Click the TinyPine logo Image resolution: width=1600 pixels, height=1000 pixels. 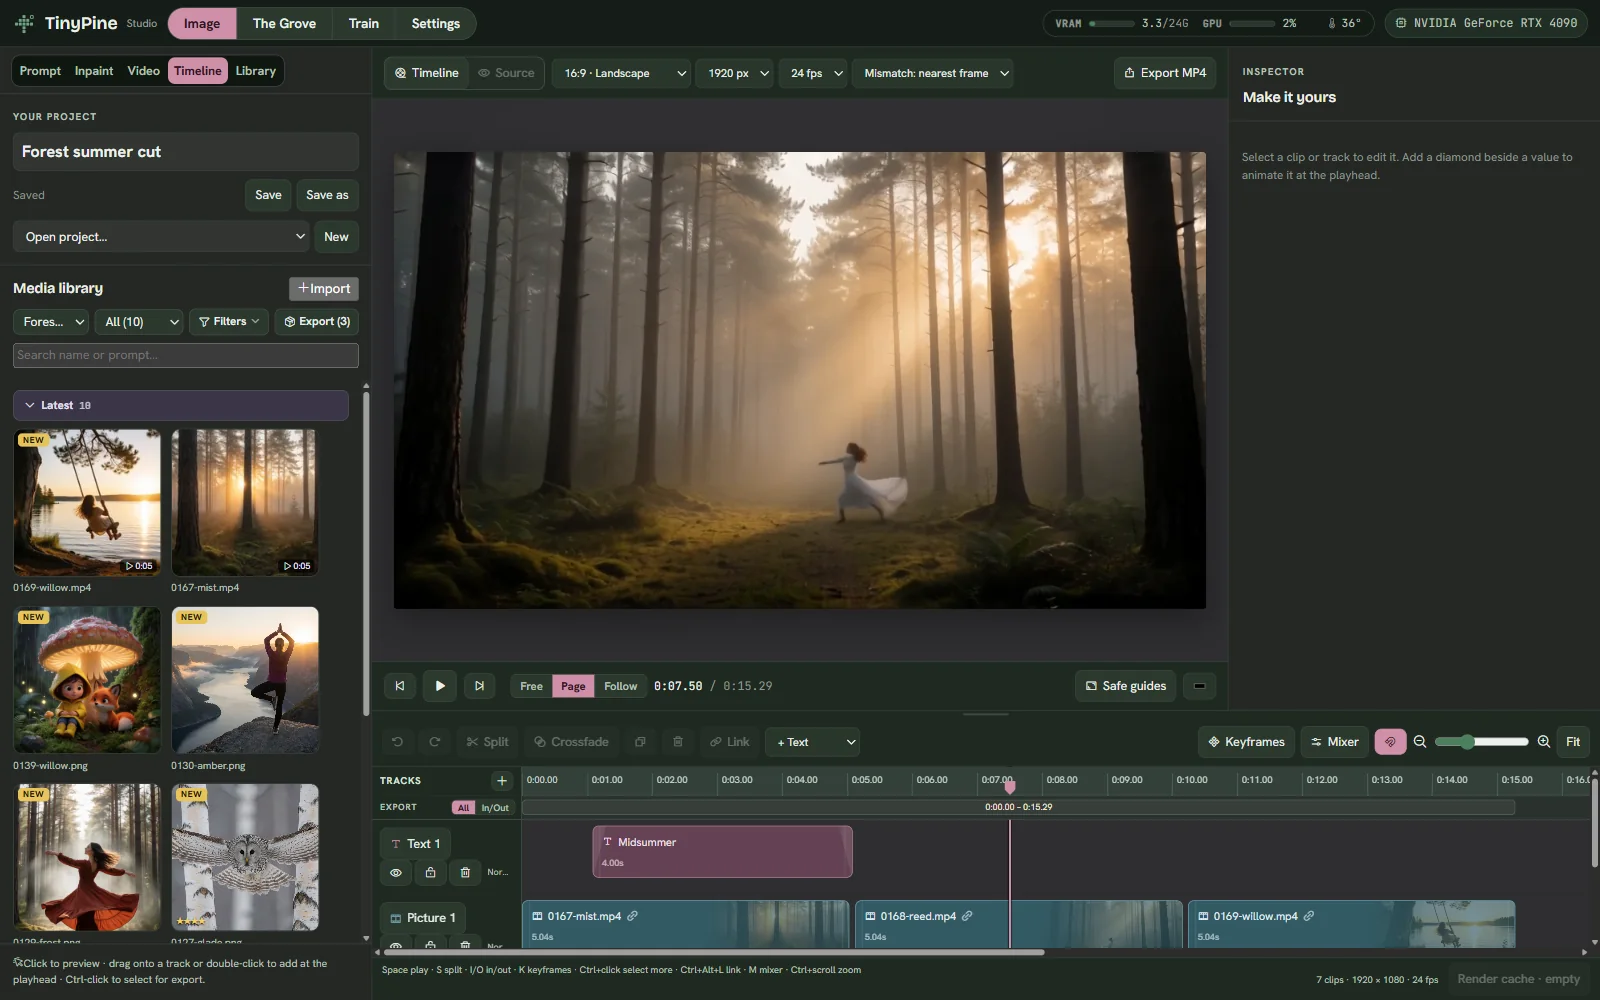click(x=66, y=23)
